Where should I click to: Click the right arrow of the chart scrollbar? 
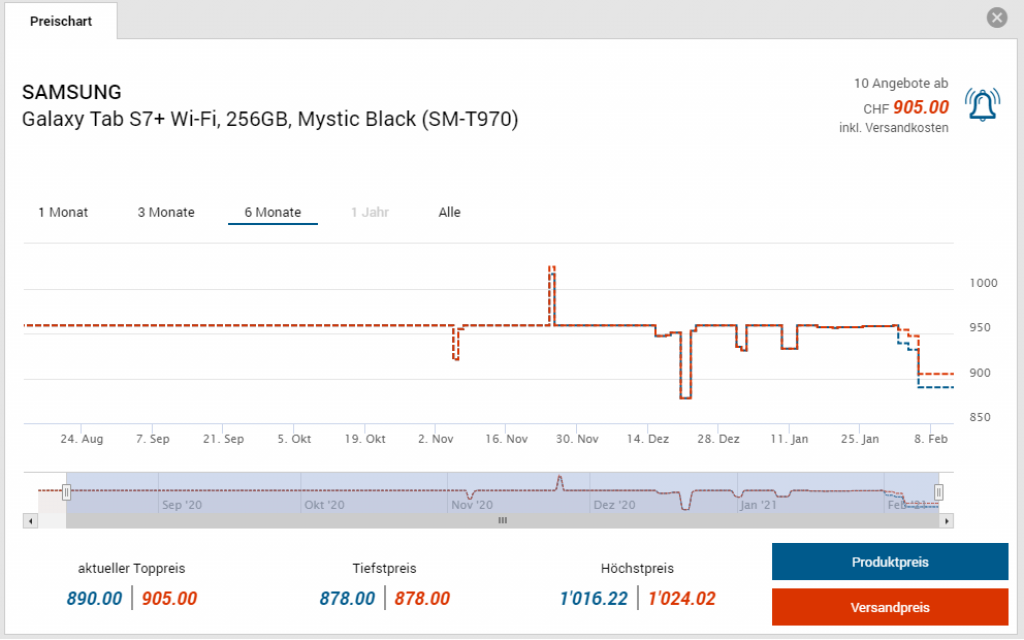[x=947, y=520]
